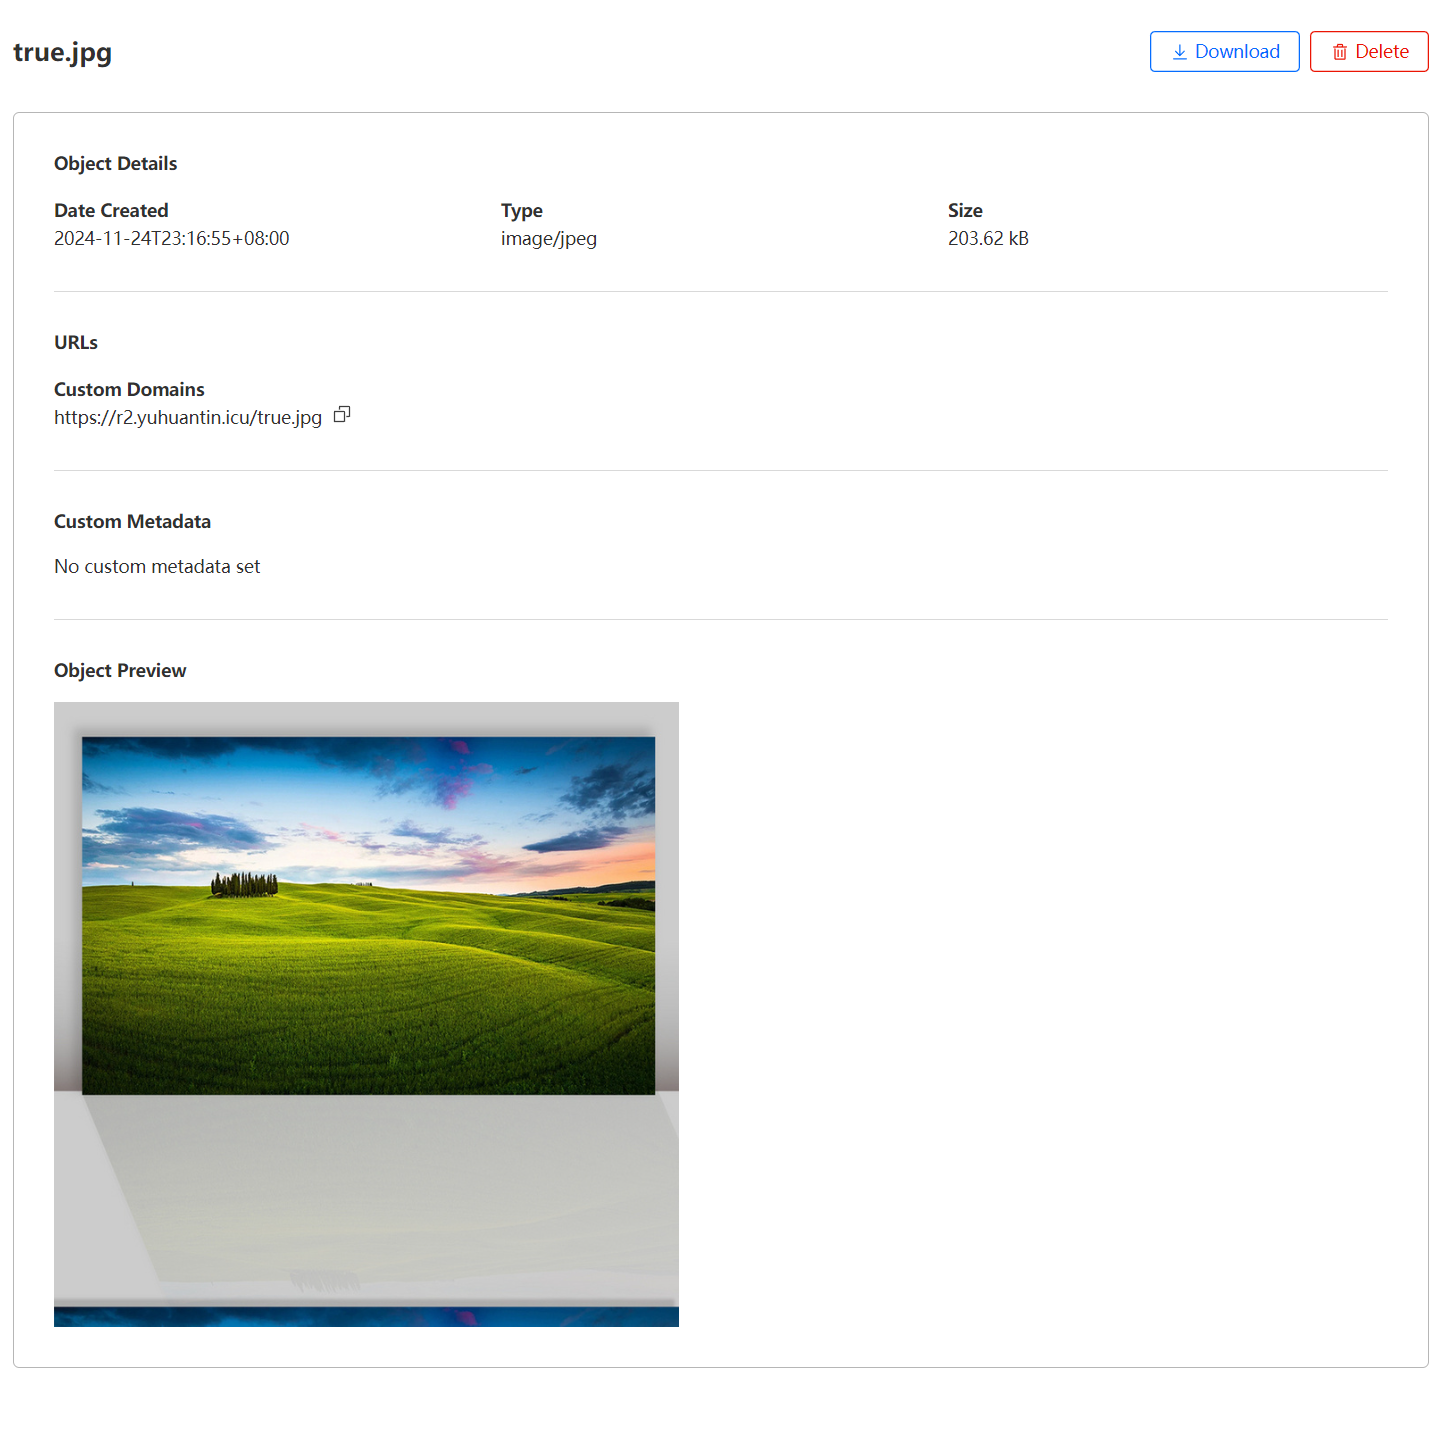Click the Size column label

(x=965, y=210)
